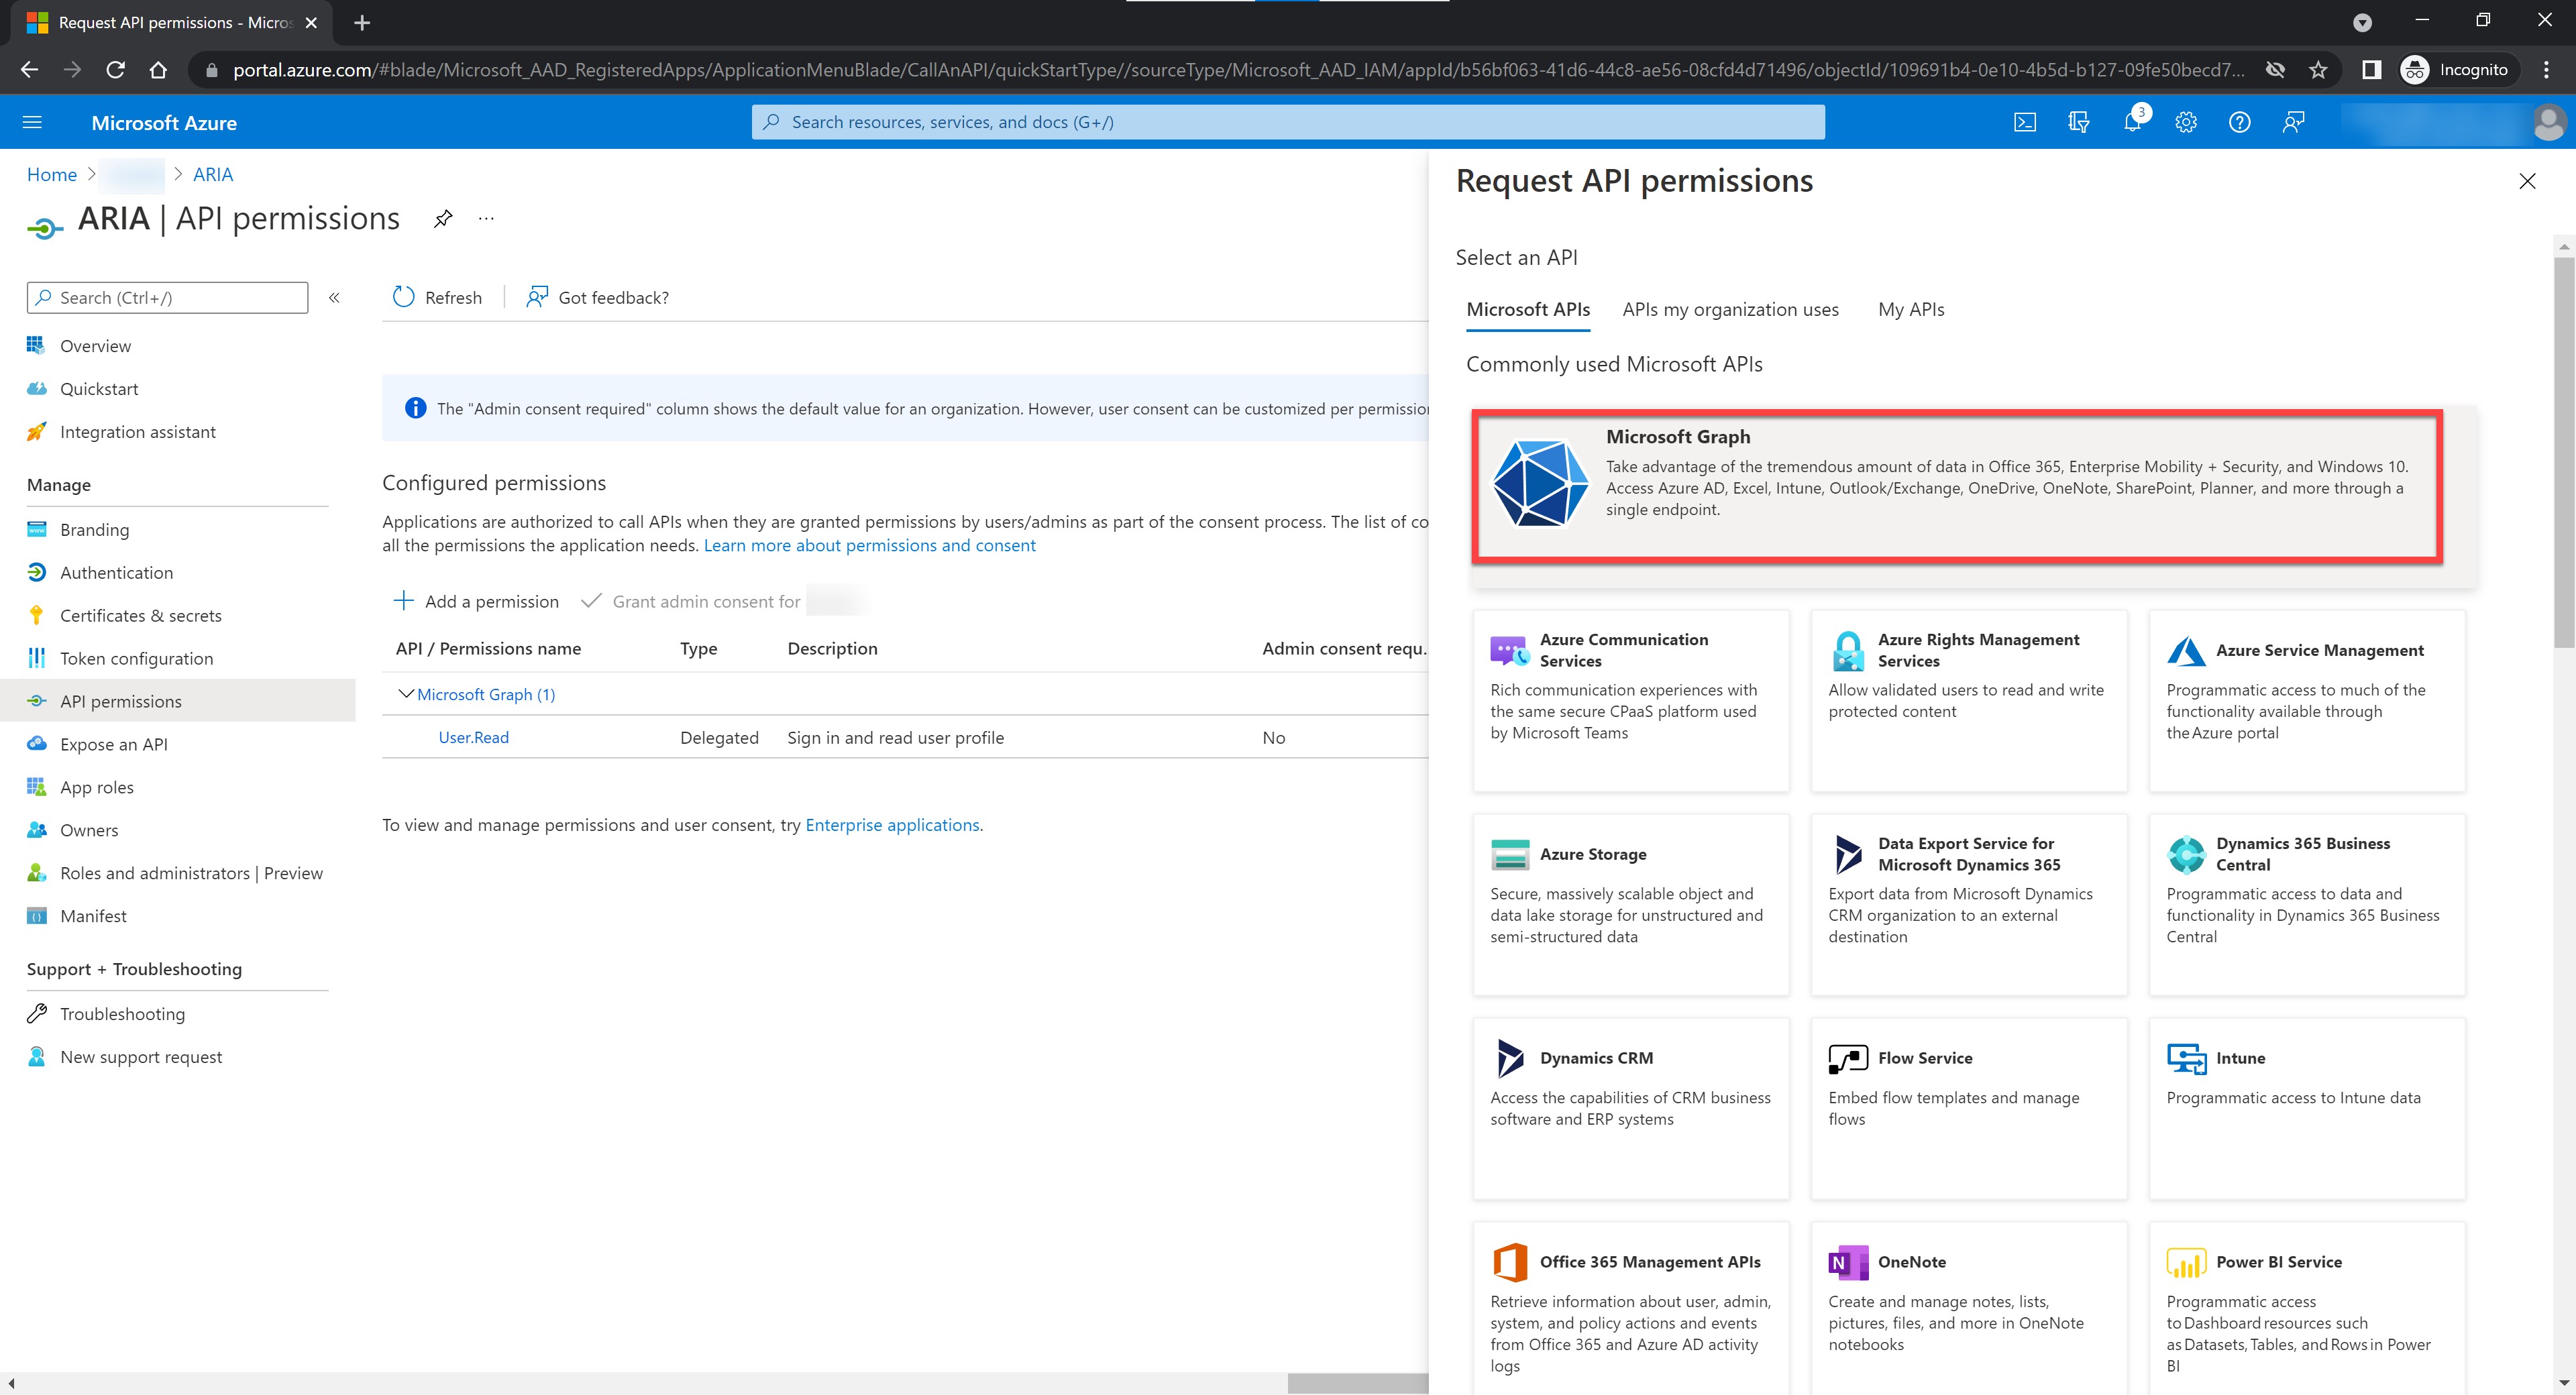Click the feedback icon in header
The image size is (2576, 1395).
click(2294, 122)
